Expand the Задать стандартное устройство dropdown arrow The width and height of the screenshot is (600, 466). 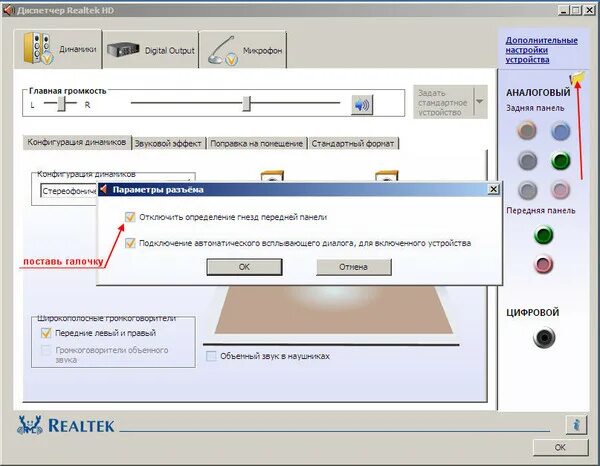[x=480, y=102]
